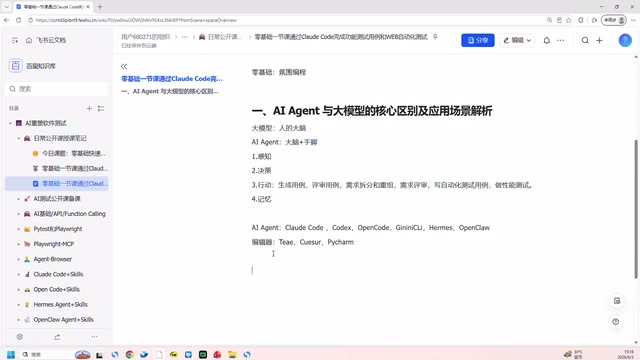Collapse the left sidebar with menu icon
The height and width of the screenshot is (360, 640).
[x=15, y=40]
